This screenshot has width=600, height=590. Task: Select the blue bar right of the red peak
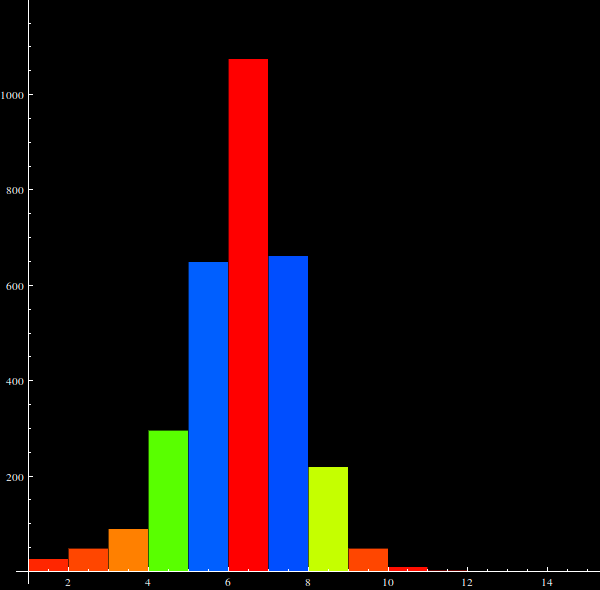click(288, 413)
